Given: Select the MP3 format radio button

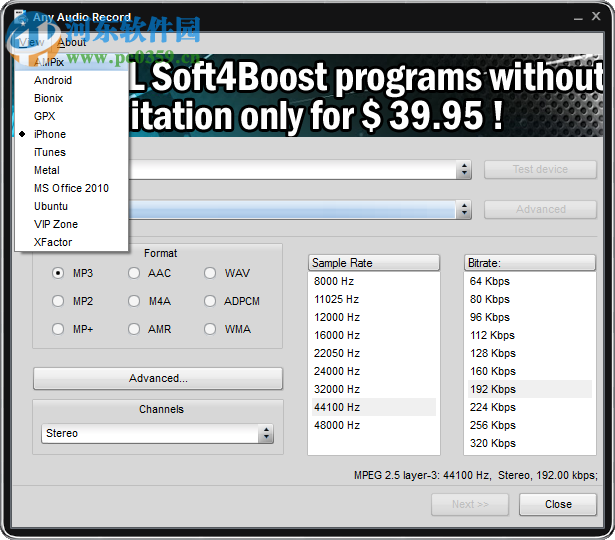Looking at the screenshot, I should pos(58,273).
